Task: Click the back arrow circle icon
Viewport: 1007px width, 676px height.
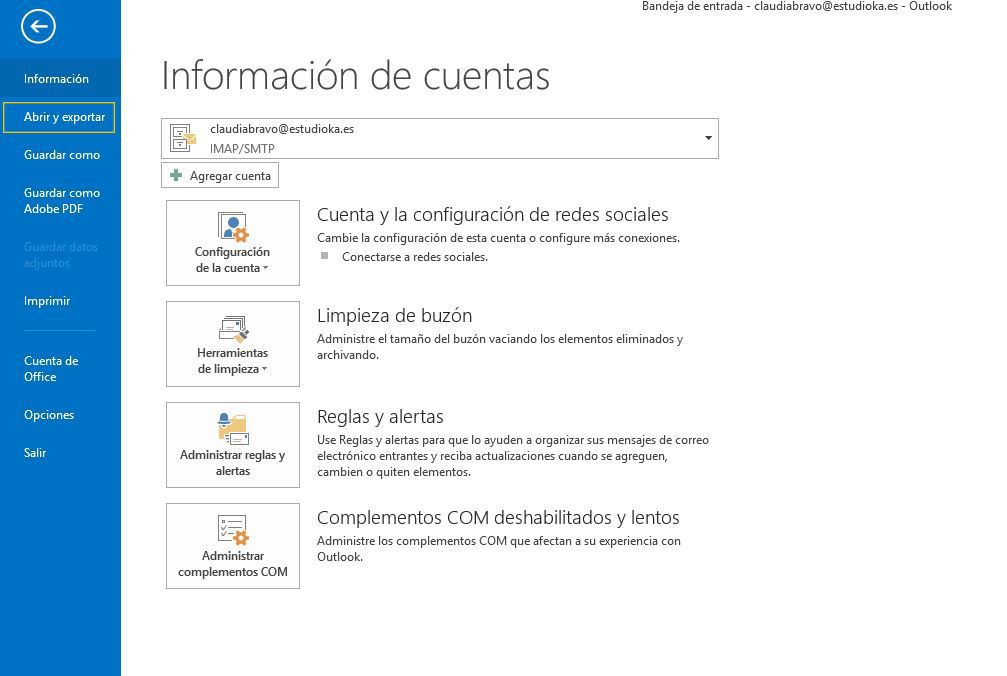Action: [x=38, y=26]
